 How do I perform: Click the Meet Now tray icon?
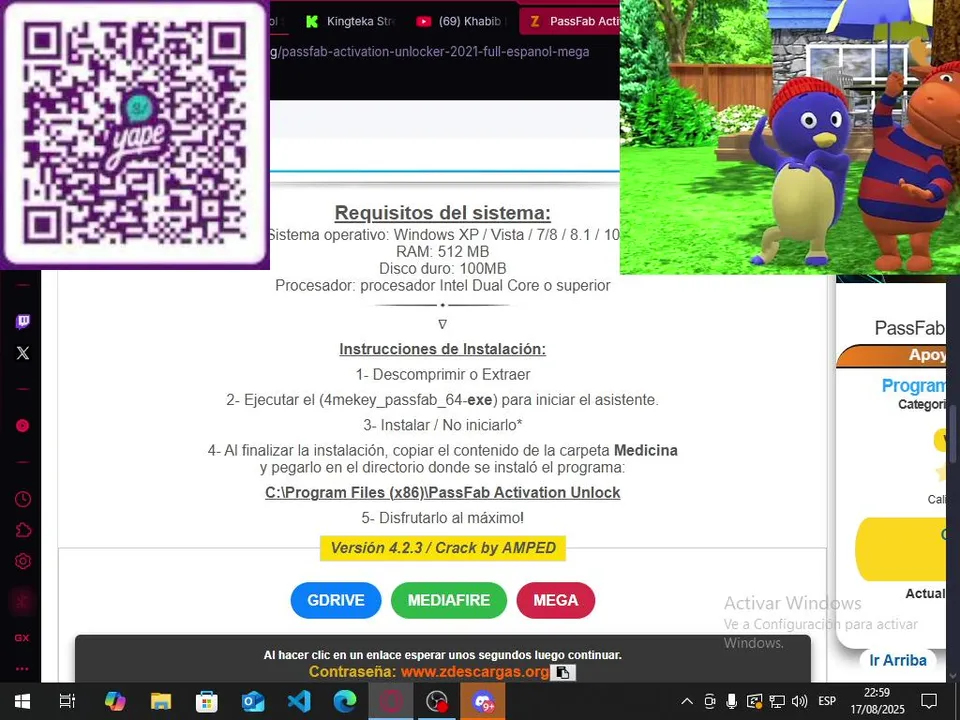coord(710,701)
